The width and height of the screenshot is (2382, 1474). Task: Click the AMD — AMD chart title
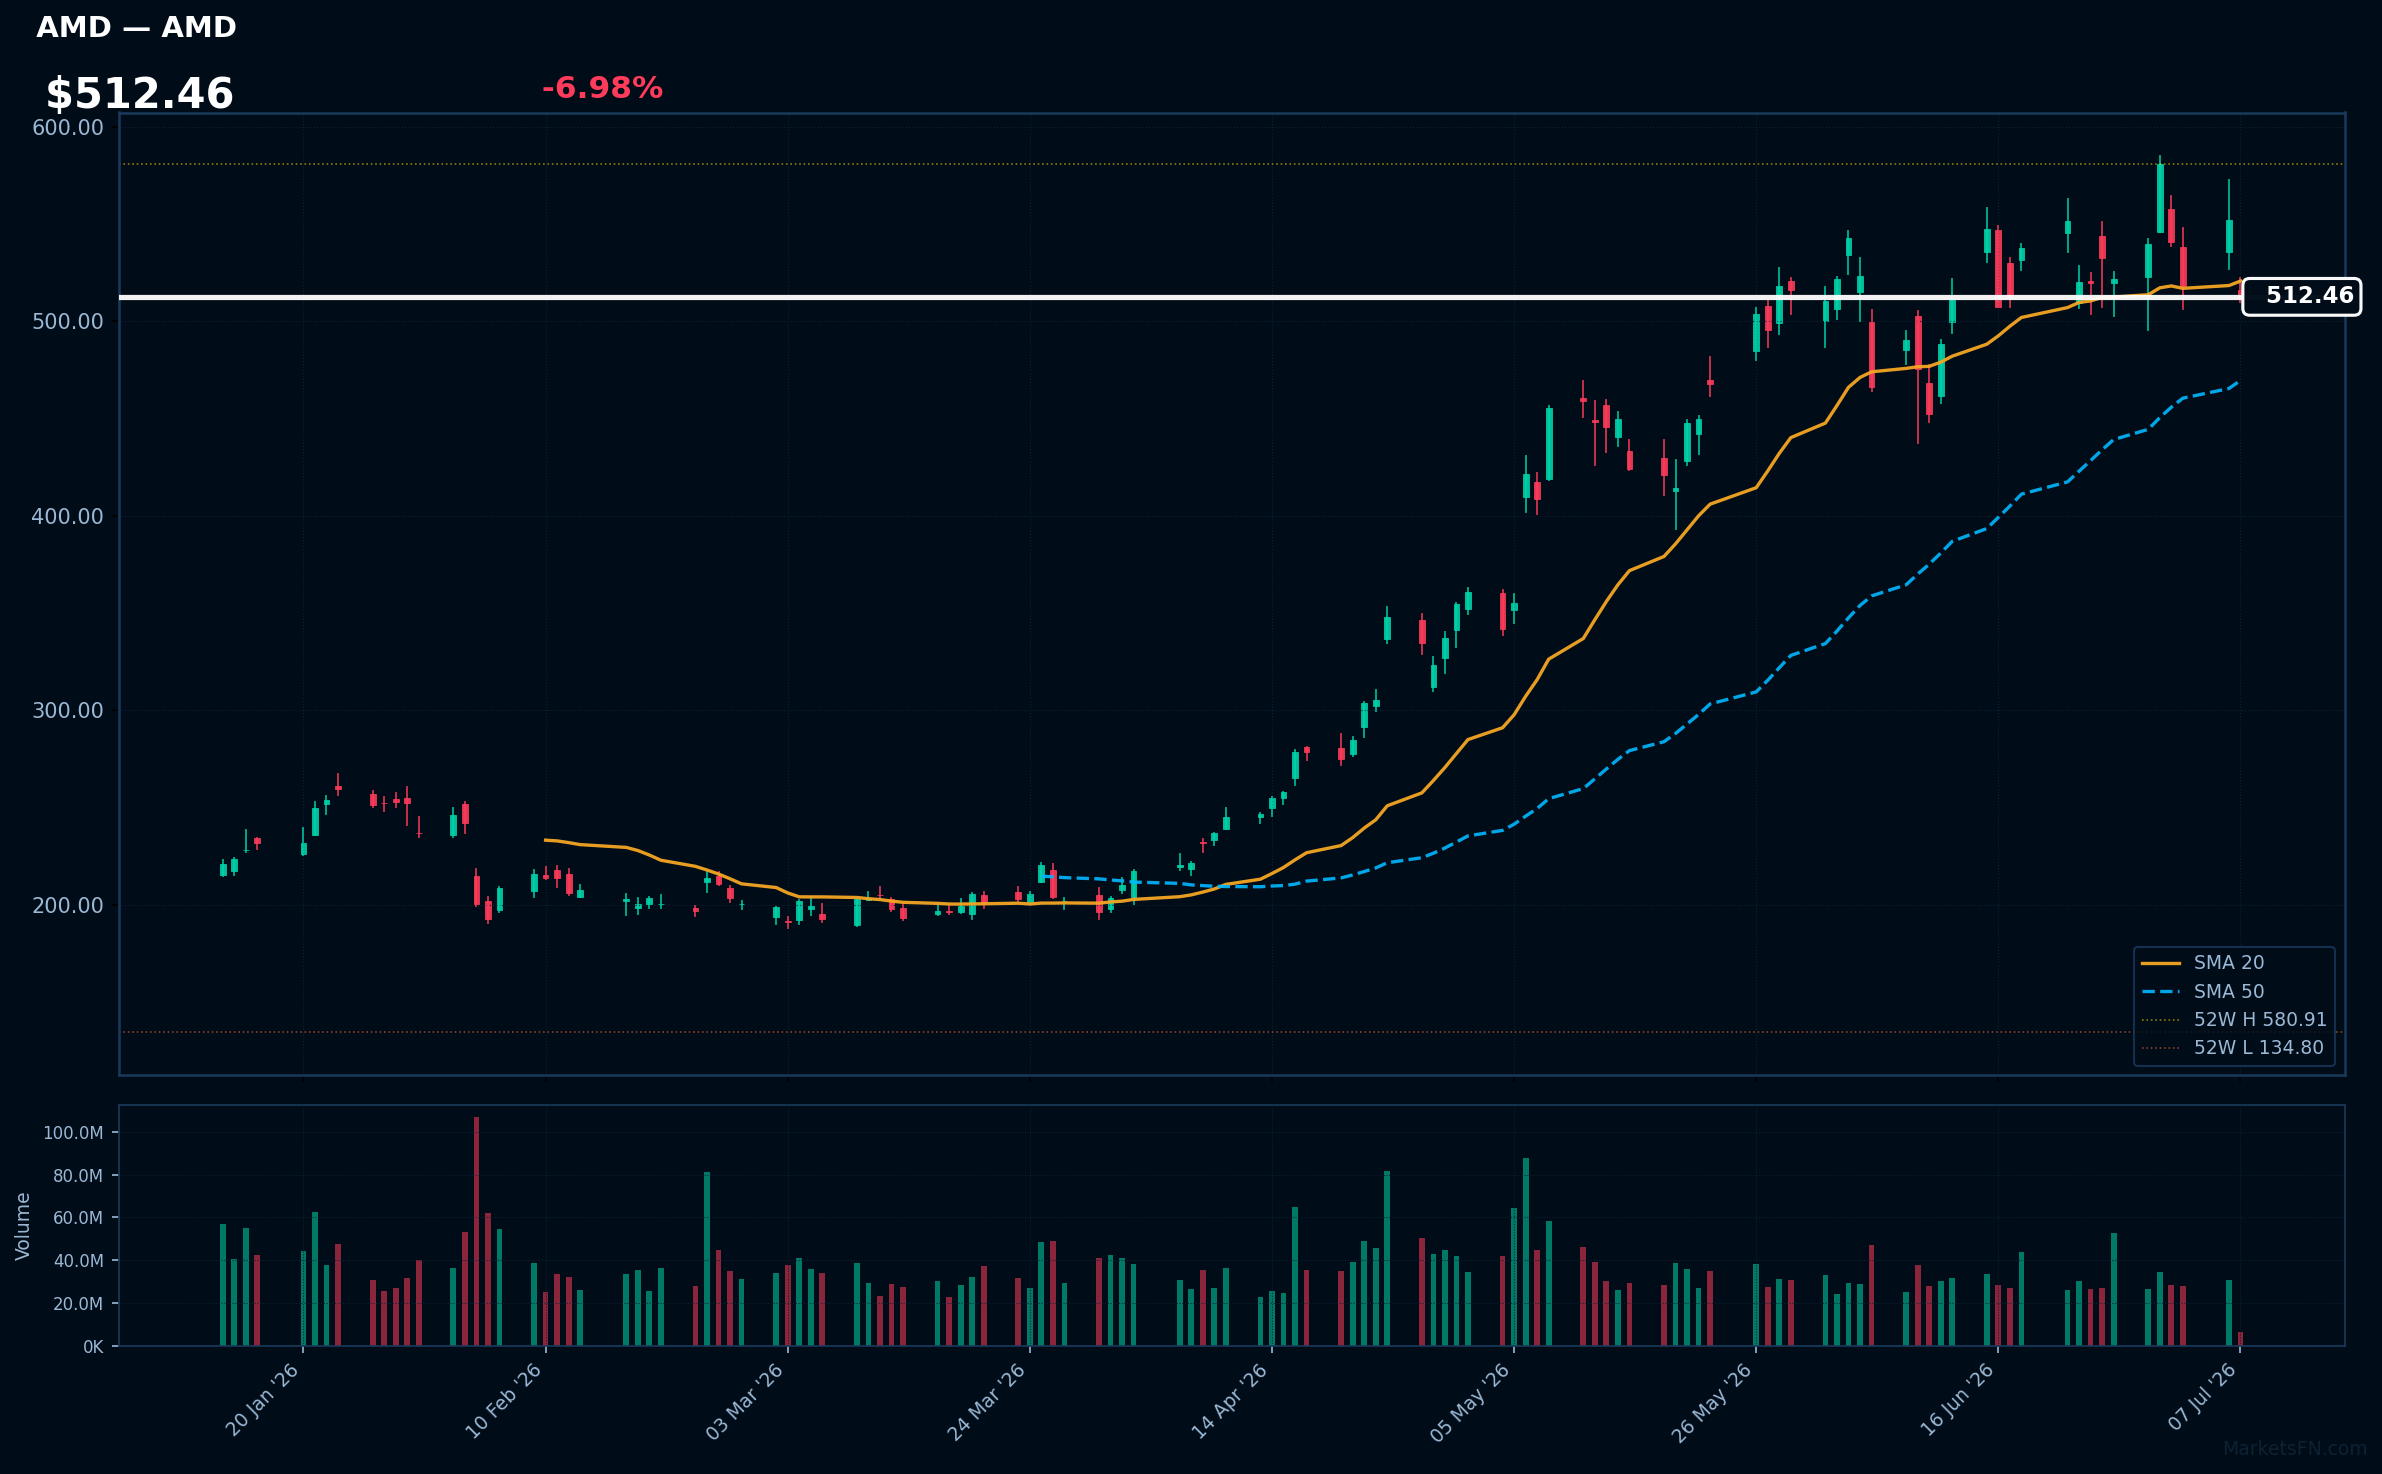click(x=136, y=27)
